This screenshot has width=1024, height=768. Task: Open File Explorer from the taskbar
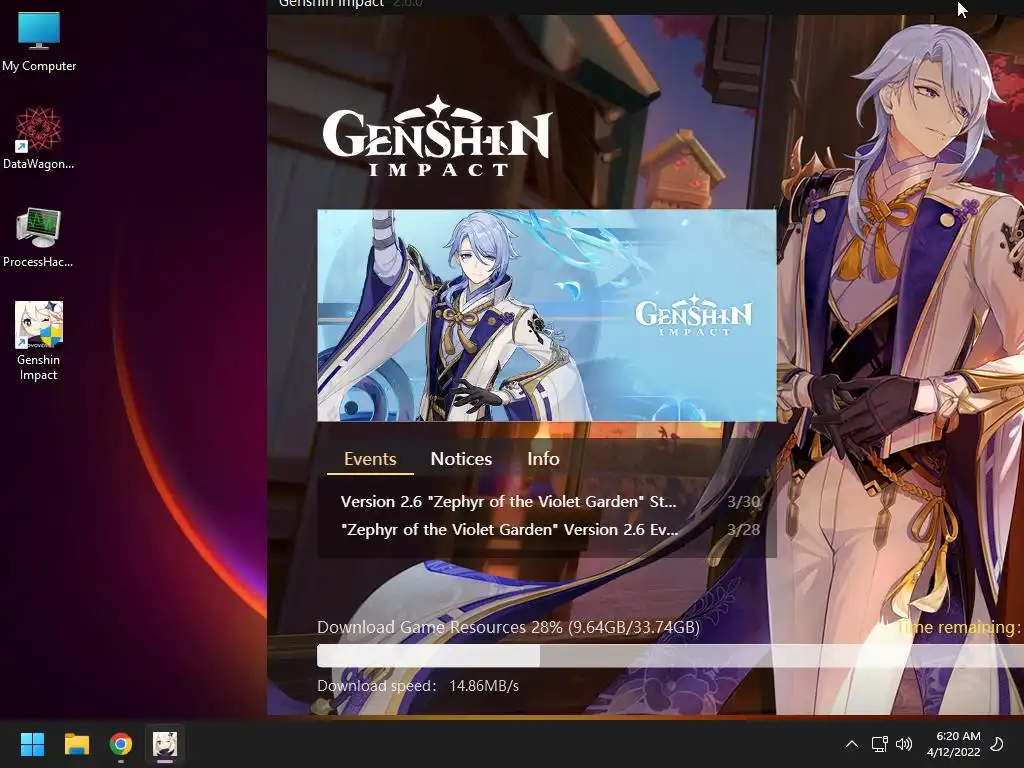[x=76, y=744]
